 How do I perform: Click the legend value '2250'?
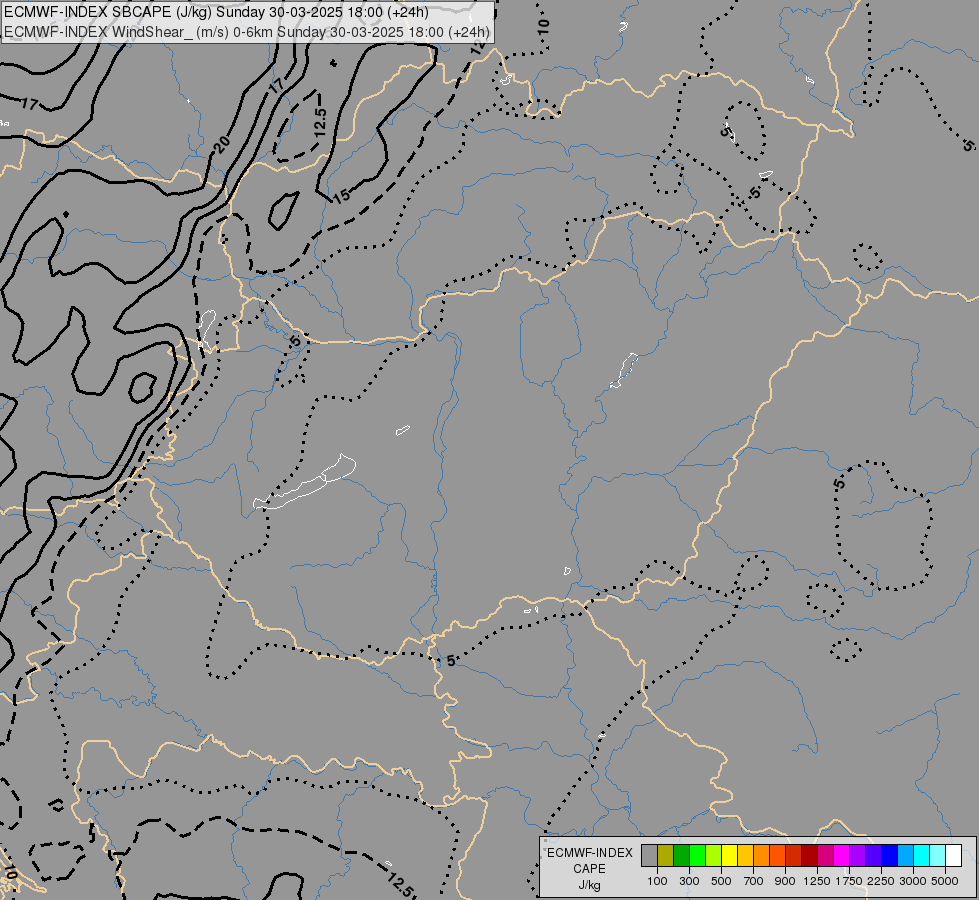(881, 881)
